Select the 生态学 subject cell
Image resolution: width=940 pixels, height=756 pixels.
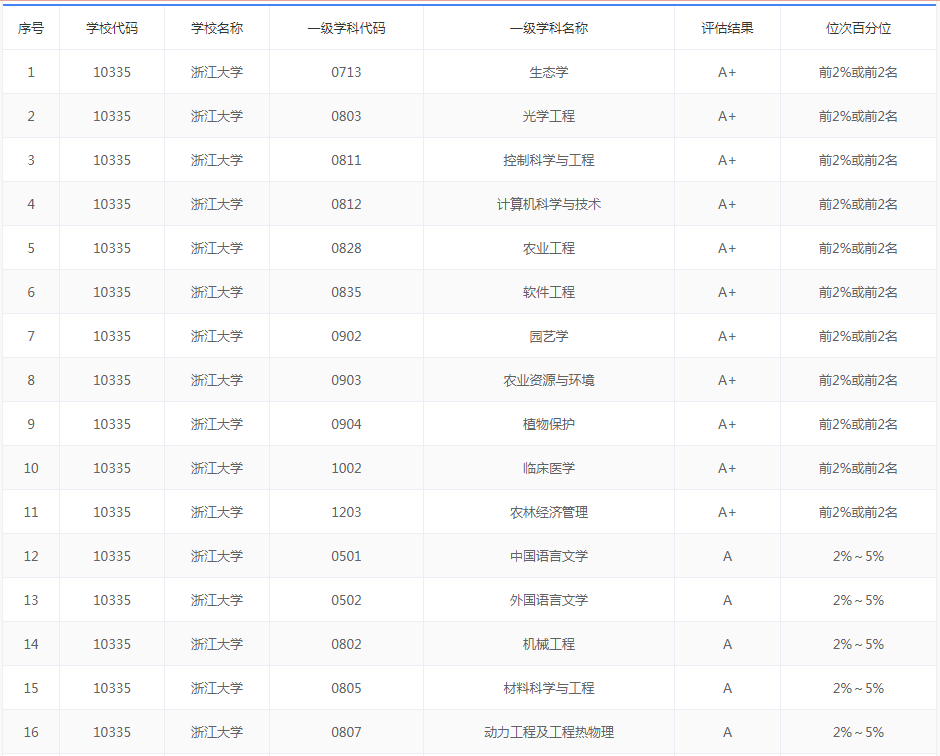pos(549,72)
